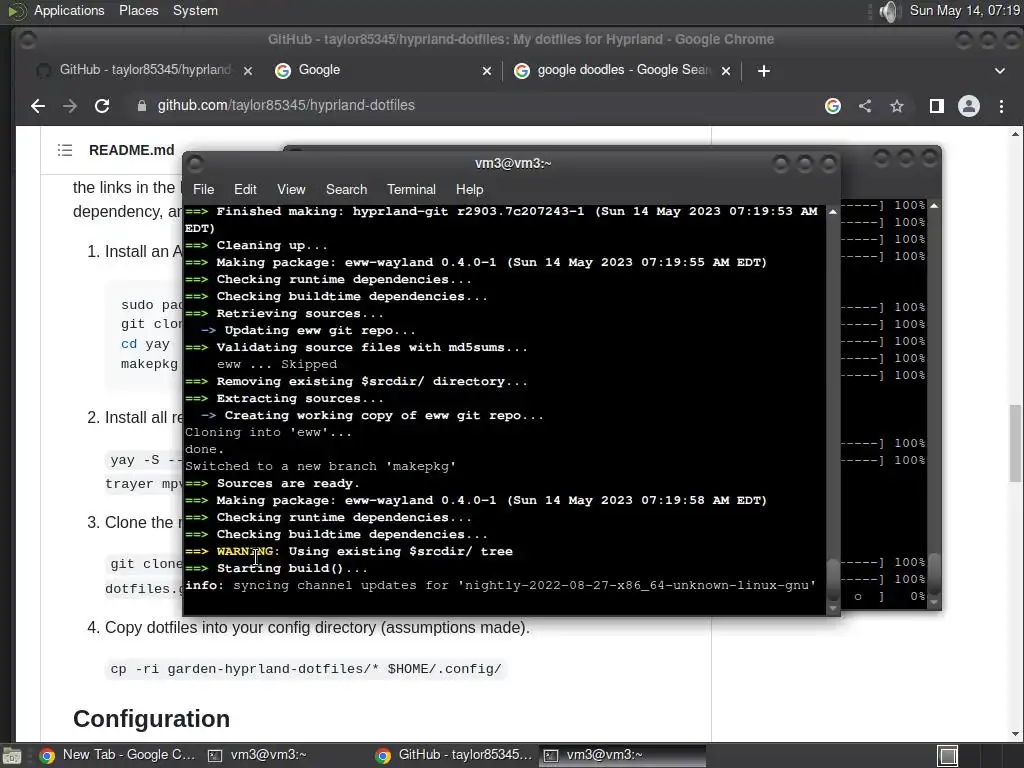Click the terminal window menu button at top-left
The image size is (1024, 768).
tap(195, 163)
